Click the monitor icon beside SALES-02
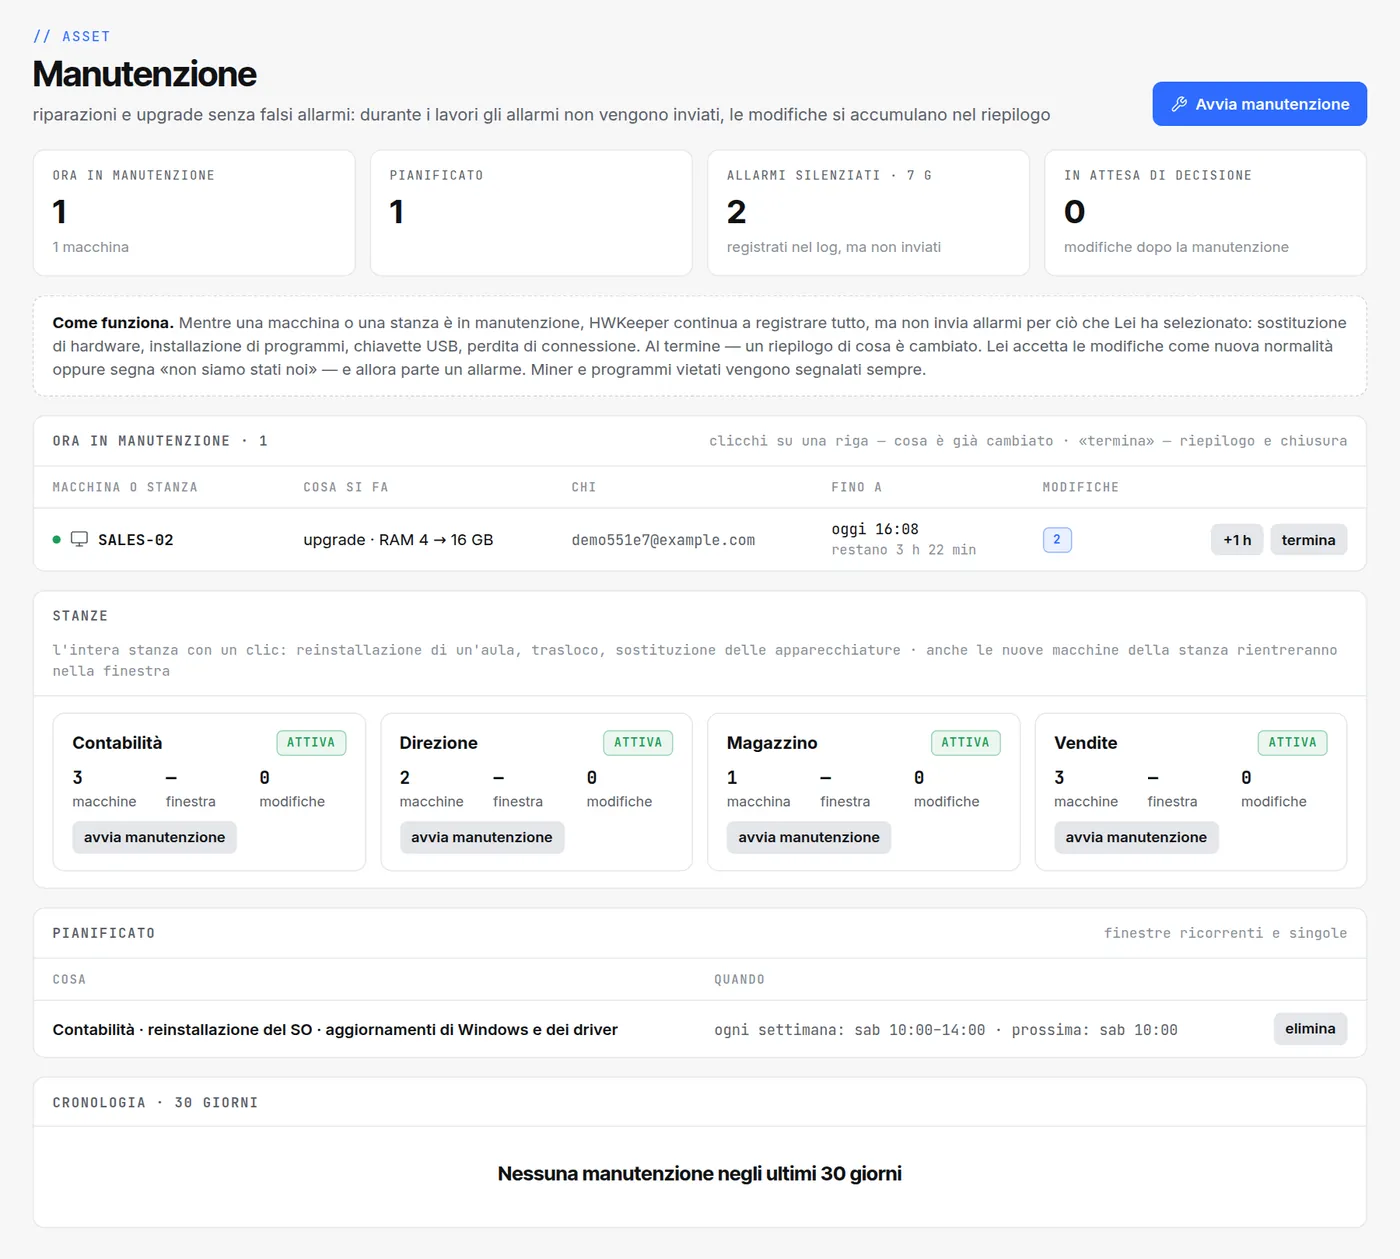Viewport: 1400px width, 1259px height. tap(79, 539)
